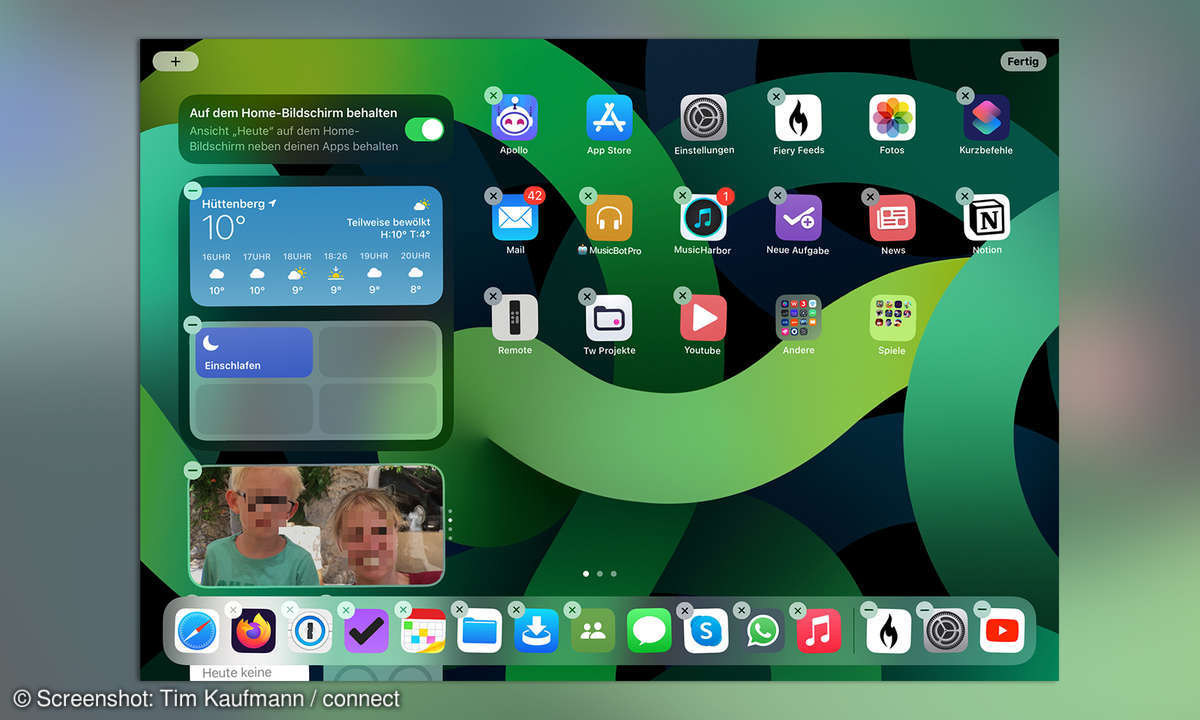Open the MusicHarbor app icon

[703, 218]
